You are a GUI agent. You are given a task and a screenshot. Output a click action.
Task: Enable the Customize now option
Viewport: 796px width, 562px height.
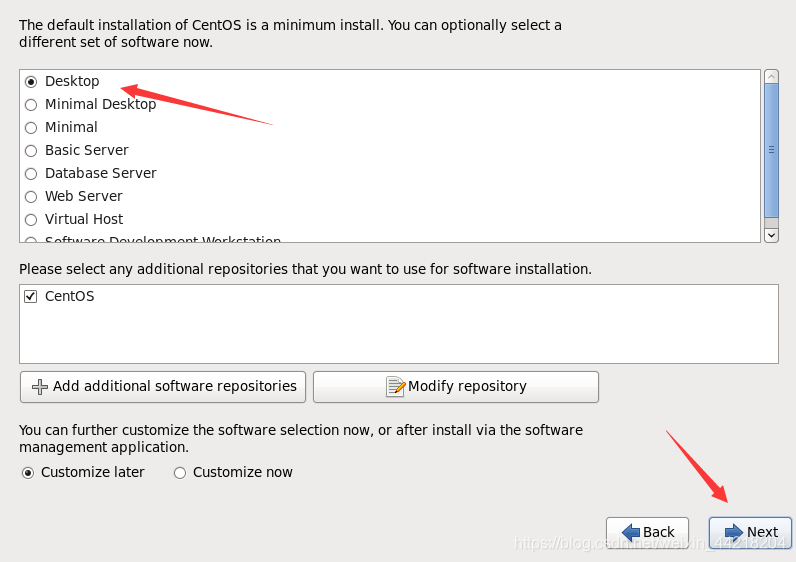coord(180,473)
